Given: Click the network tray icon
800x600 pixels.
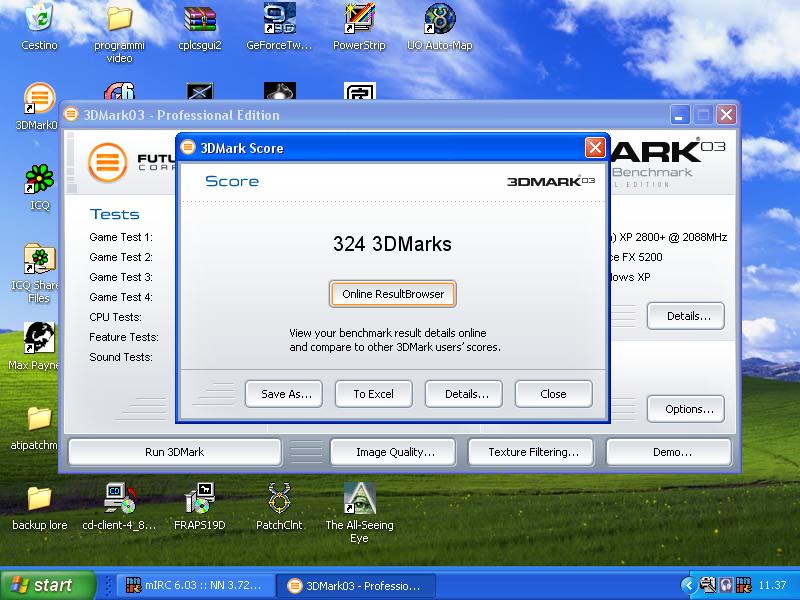Looking at the screenshot, I should tap(708, 585).
